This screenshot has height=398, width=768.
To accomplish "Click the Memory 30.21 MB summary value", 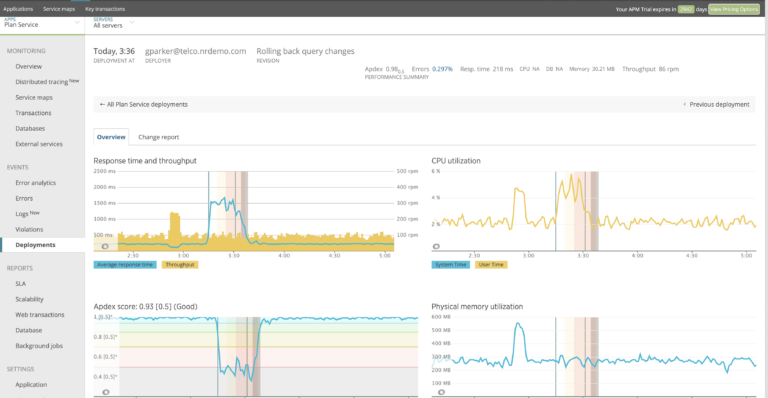I will 592,69.
